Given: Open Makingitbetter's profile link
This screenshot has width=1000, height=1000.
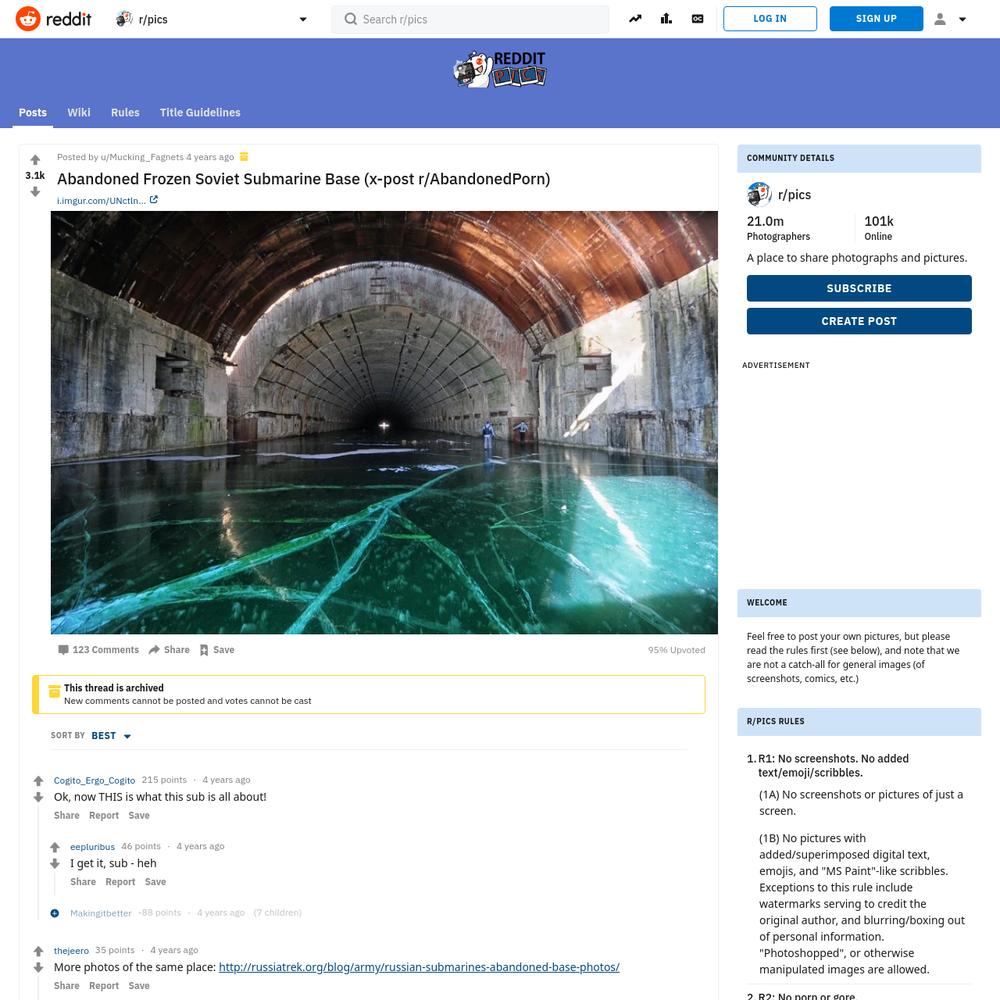Looking at the screenshot, I should (x=101, y=913).
